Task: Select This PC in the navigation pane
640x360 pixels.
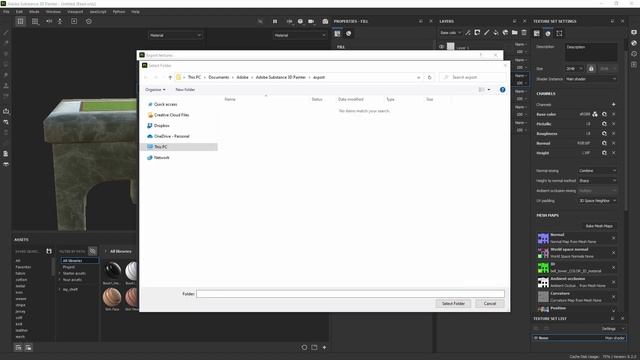Action: coord(179,147)
